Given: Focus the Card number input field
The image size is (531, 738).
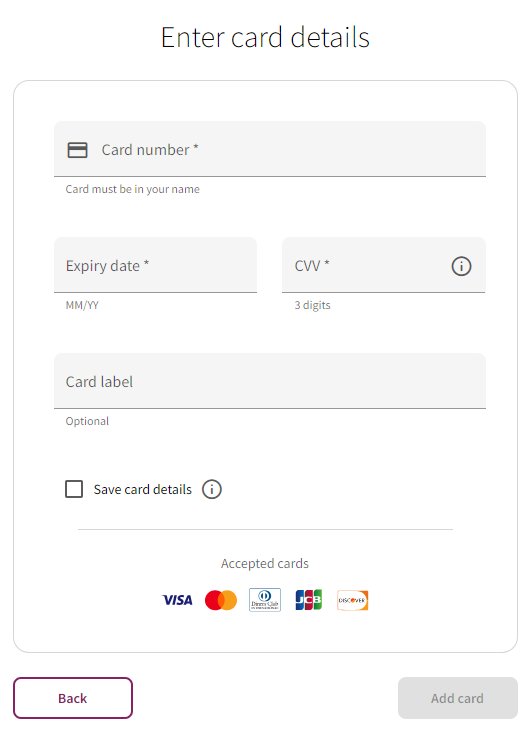Looking at the screenshot, I should [270, 149].
